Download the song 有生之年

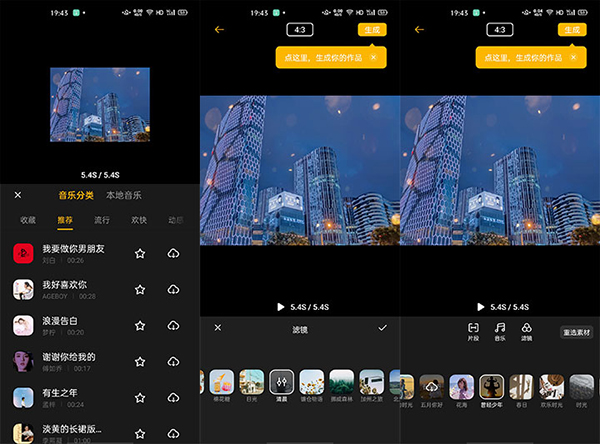[x=173, y=398]
